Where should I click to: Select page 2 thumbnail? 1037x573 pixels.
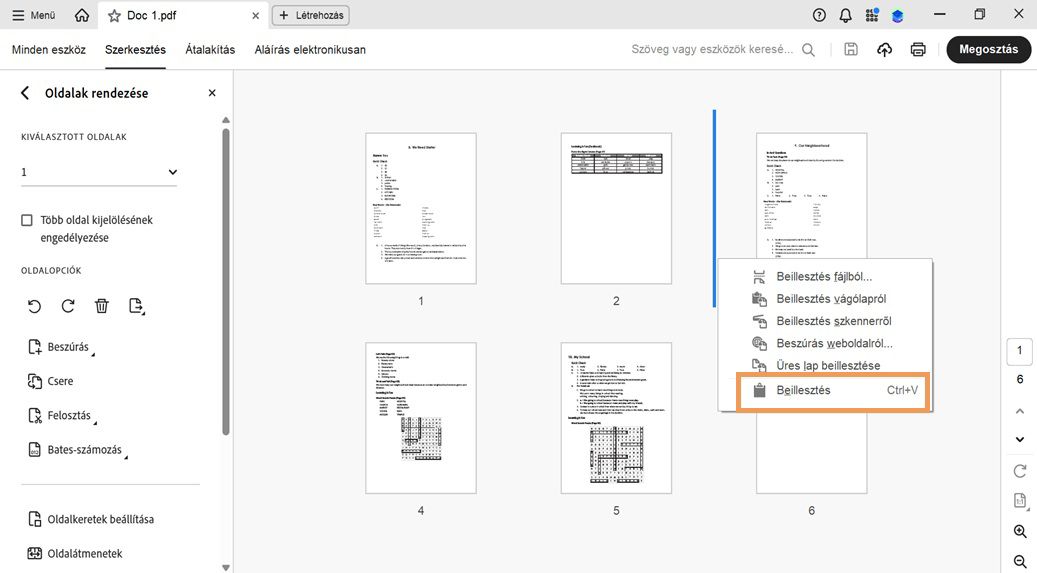coord(616,208)
